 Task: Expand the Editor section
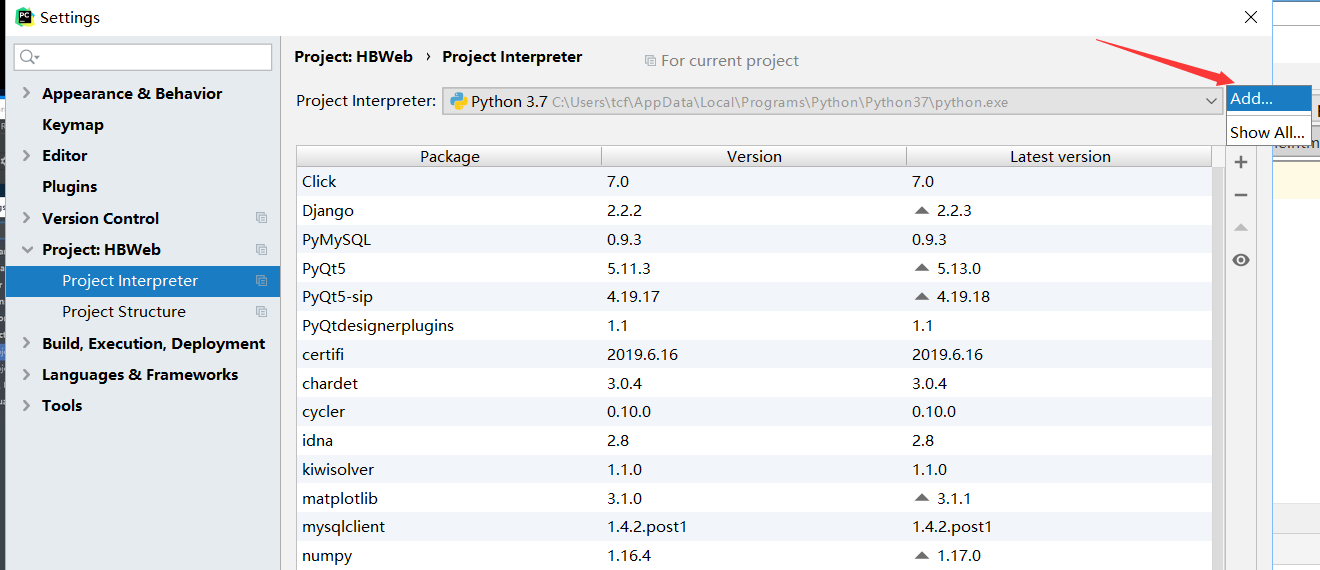point(26,156)
